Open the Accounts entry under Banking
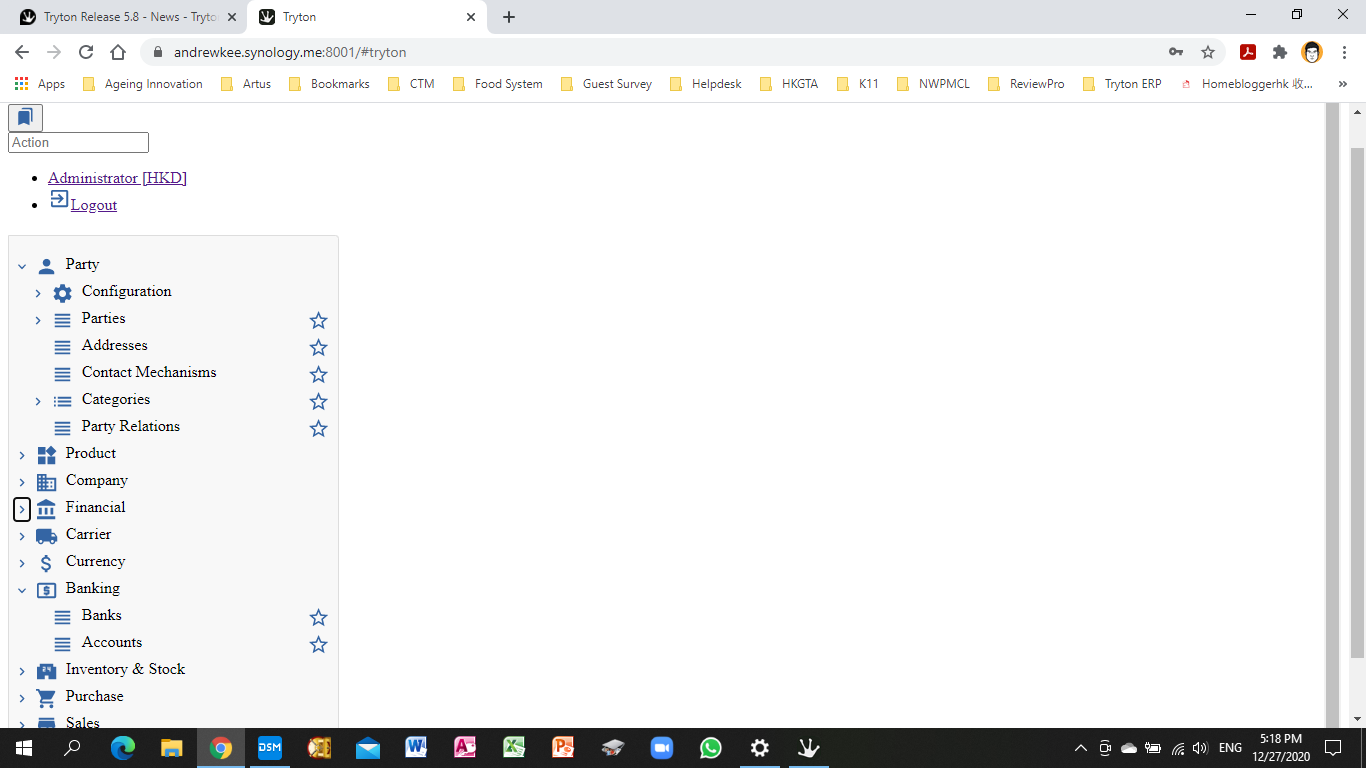The width and height of the screenshot is (1366, 768). point(112,642)
